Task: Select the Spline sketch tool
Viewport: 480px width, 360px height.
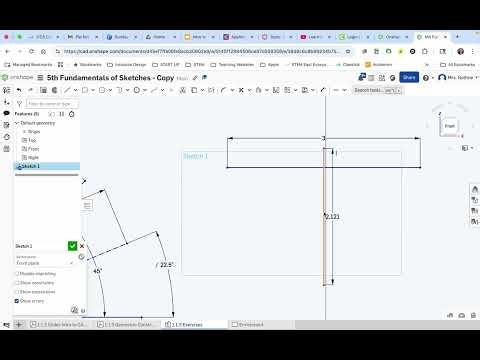Action: pyautogui.click(x=154, y=90)
